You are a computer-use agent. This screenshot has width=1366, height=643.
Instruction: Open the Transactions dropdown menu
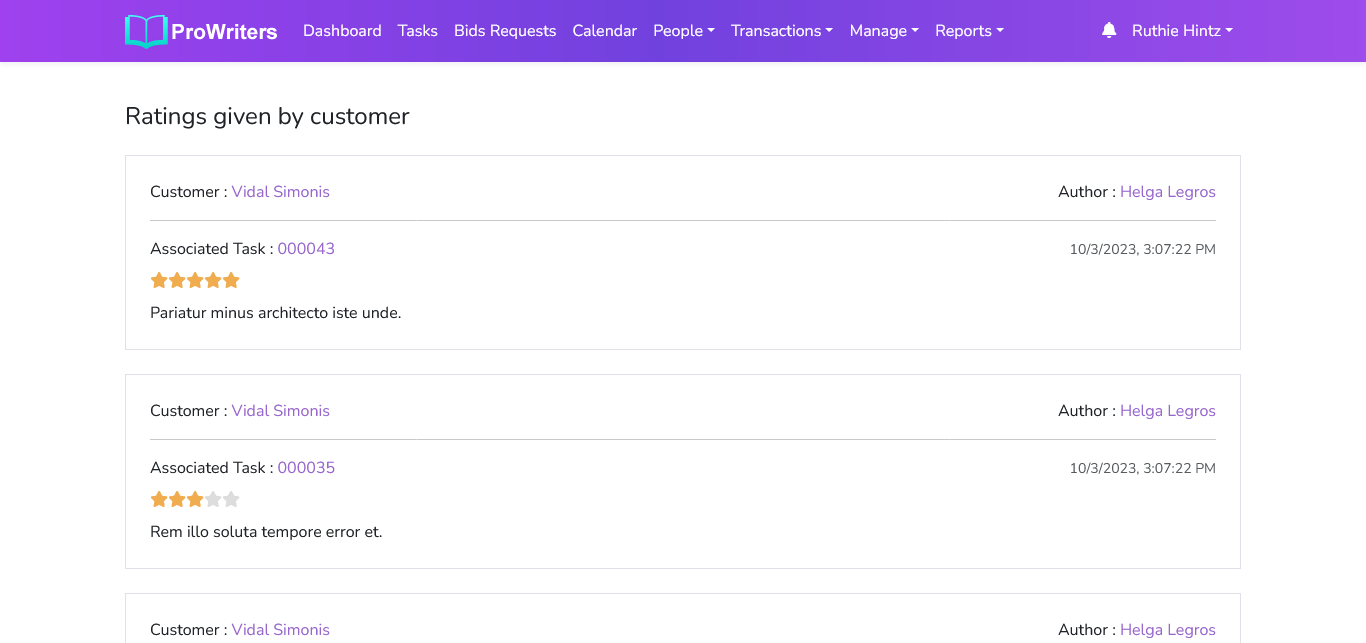[781, 31]
